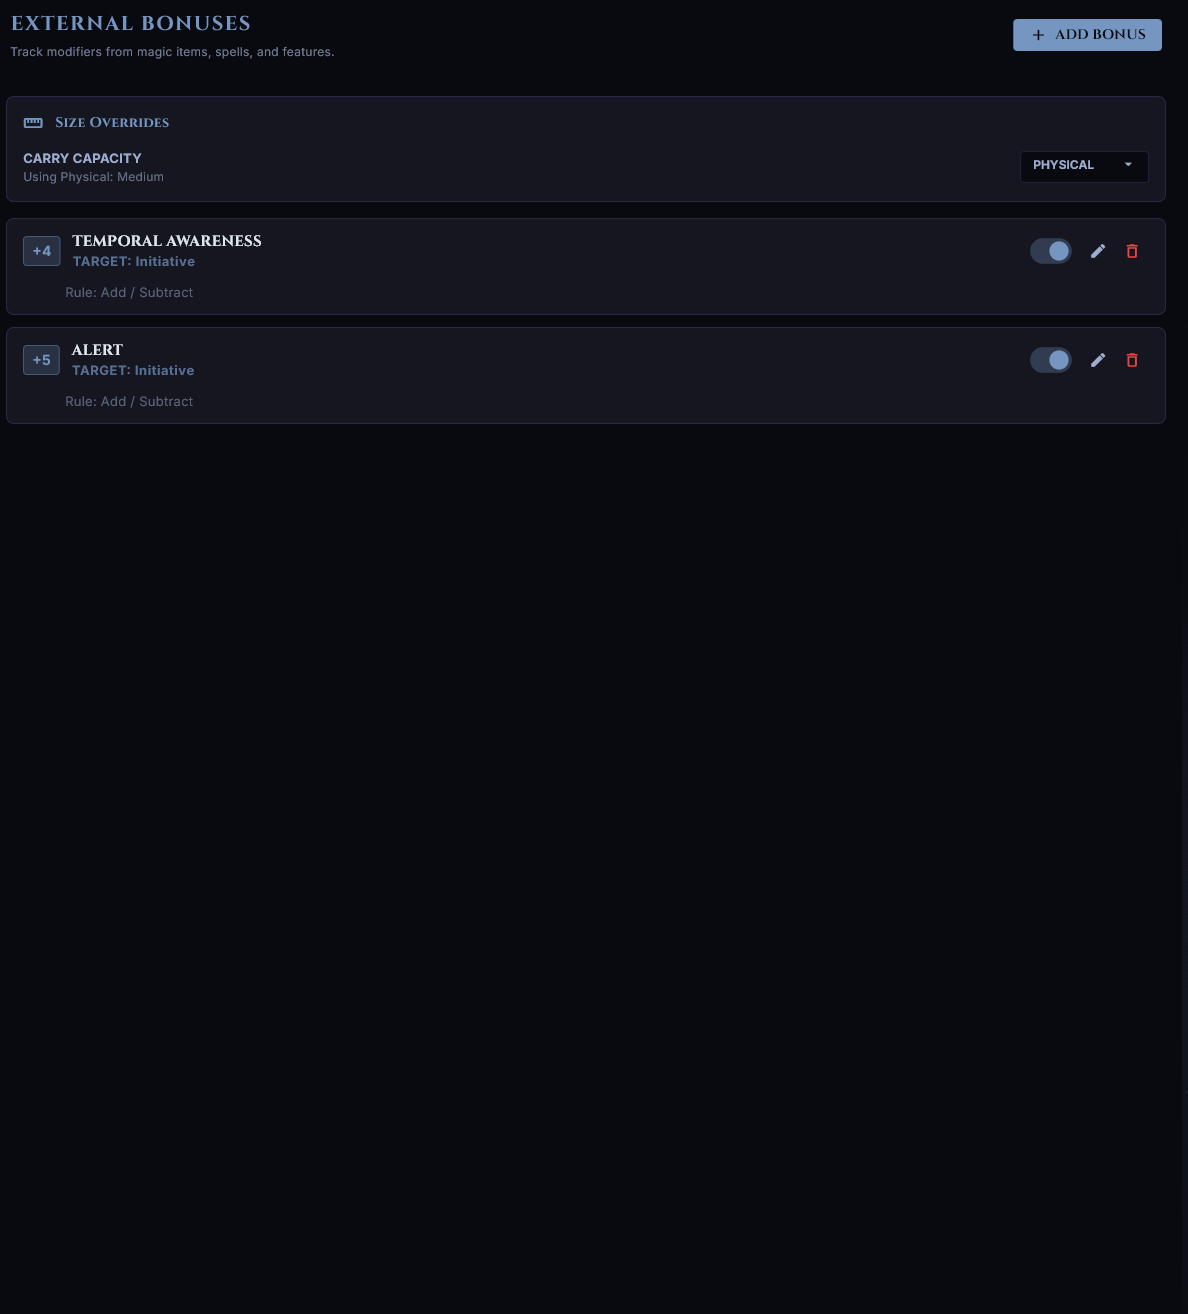This screenshot has width=1188, height=1314.
Task: Click the Carry Capacity label
Action: click(82, 158)
